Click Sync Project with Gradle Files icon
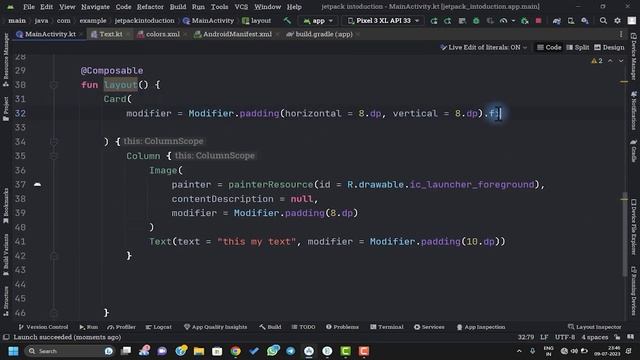The width and height of the screenshot is (640, 360). tap(557, 20)
